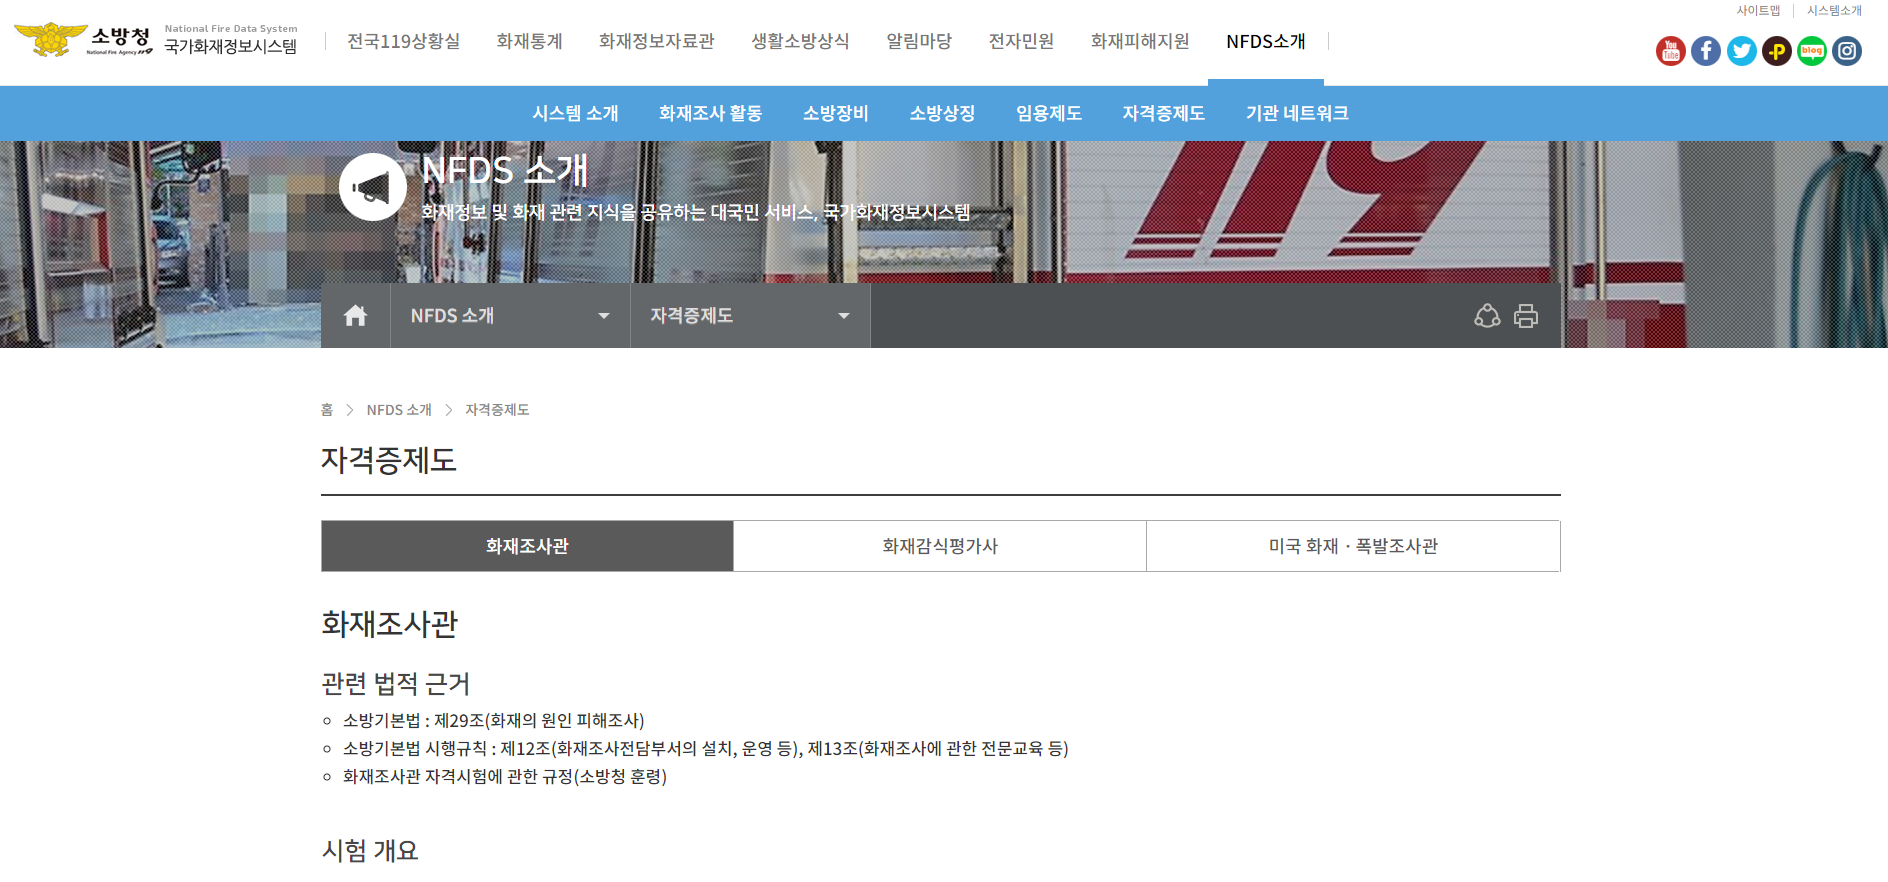Open the yellow Kakao P icon

coord(1776,51)
